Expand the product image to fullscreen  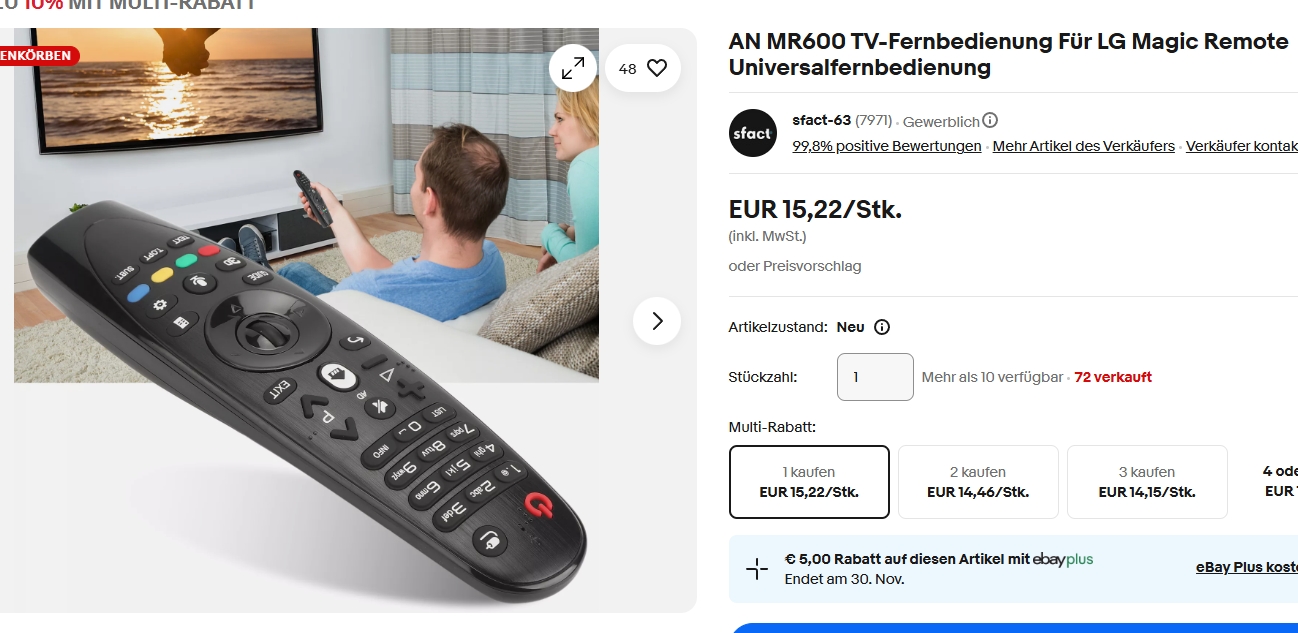[x=573, y=68]
